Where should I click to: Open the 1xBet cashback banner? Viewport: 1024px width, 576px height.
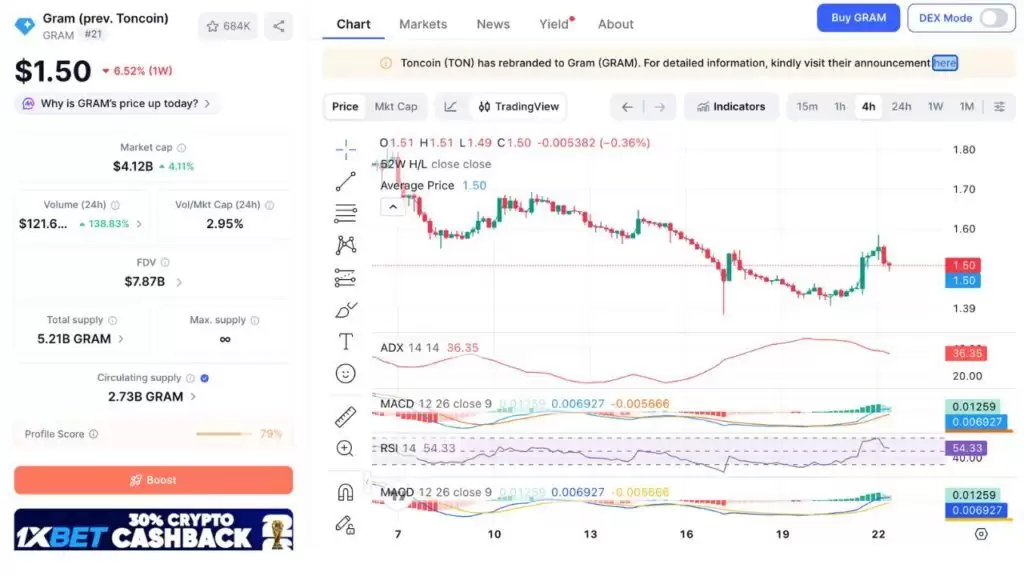[x=153, y=530]
